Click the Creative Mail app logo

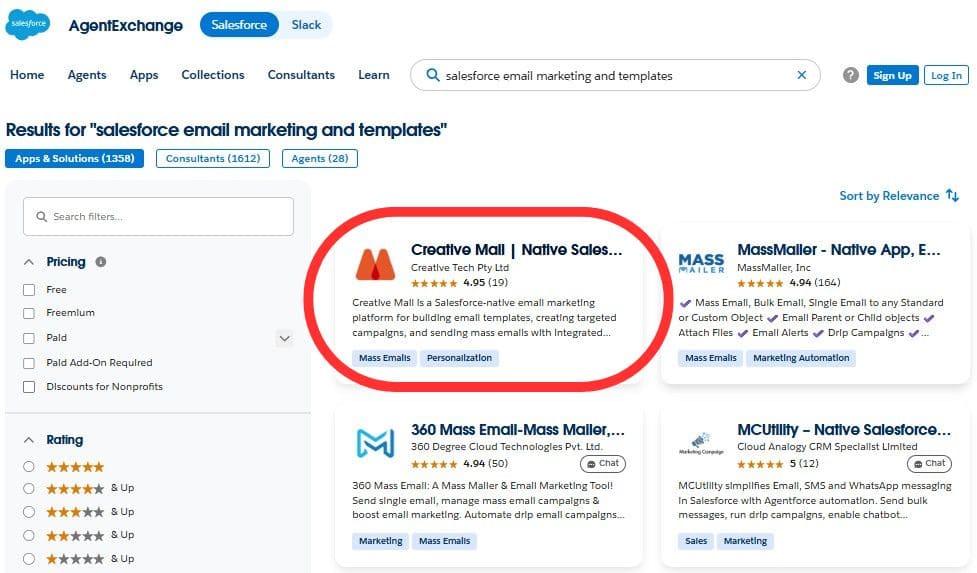click(375, 264)
